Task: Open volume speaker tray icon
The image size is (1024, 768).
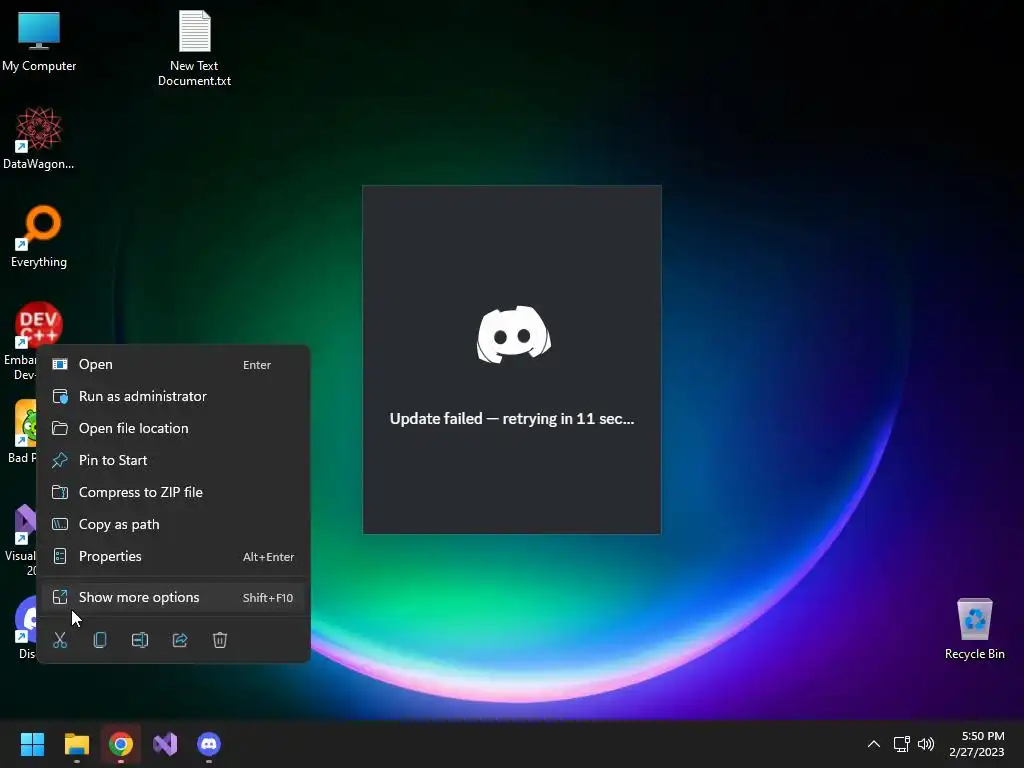Action: (x=926, y=744)
